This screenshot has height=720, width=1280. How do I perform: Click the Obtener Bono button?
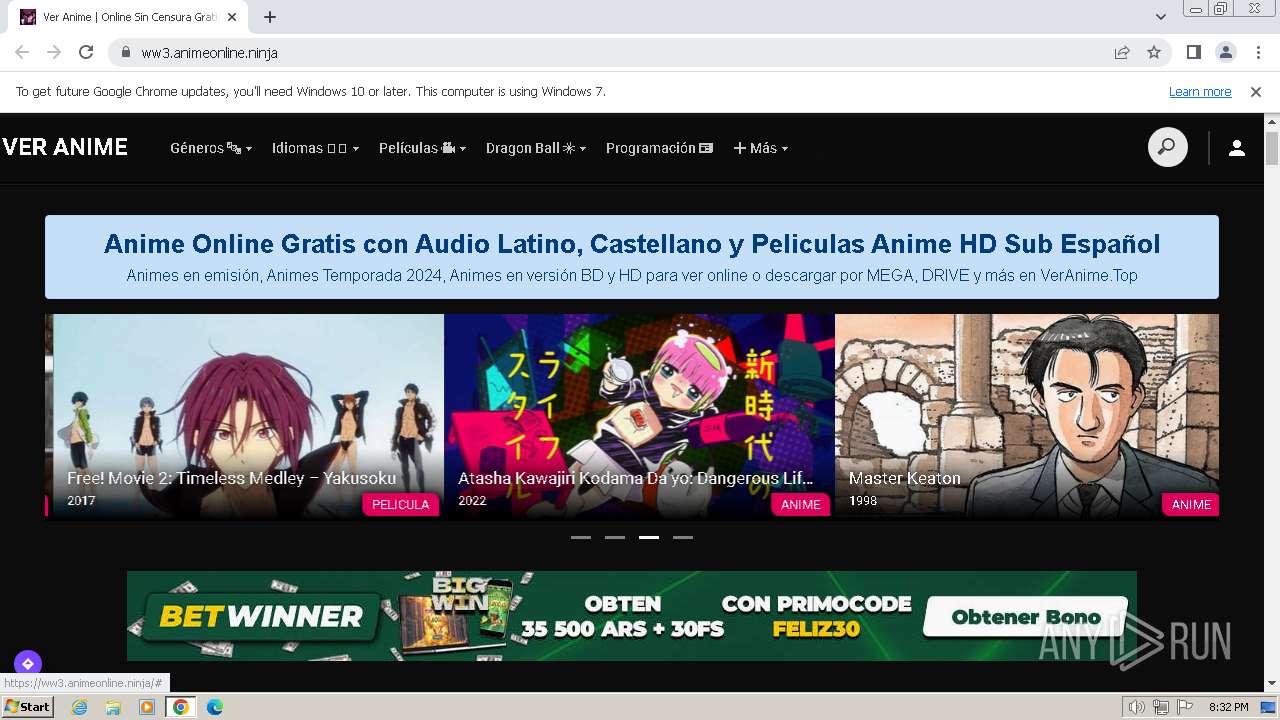(1025, 617)
